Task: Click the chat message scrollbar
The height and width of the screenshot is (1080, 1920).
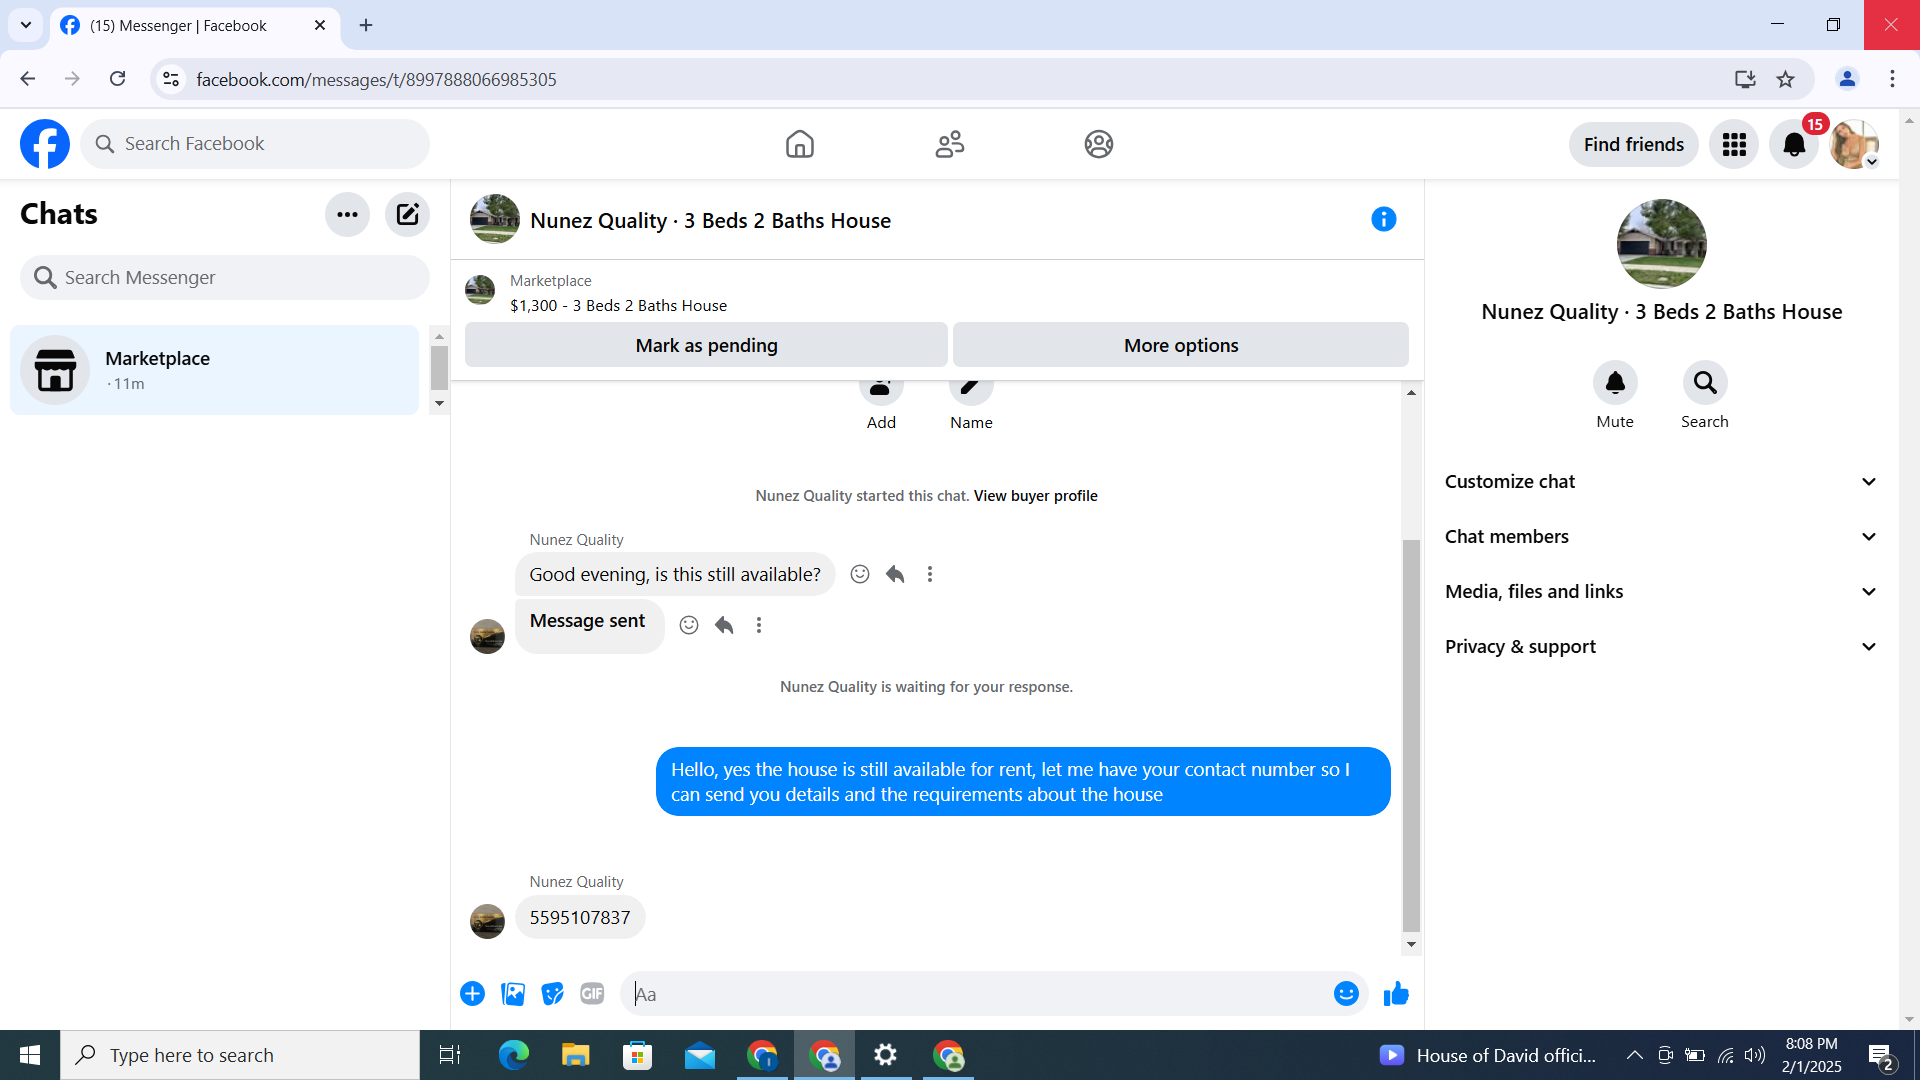Action: click(1411, 735)
